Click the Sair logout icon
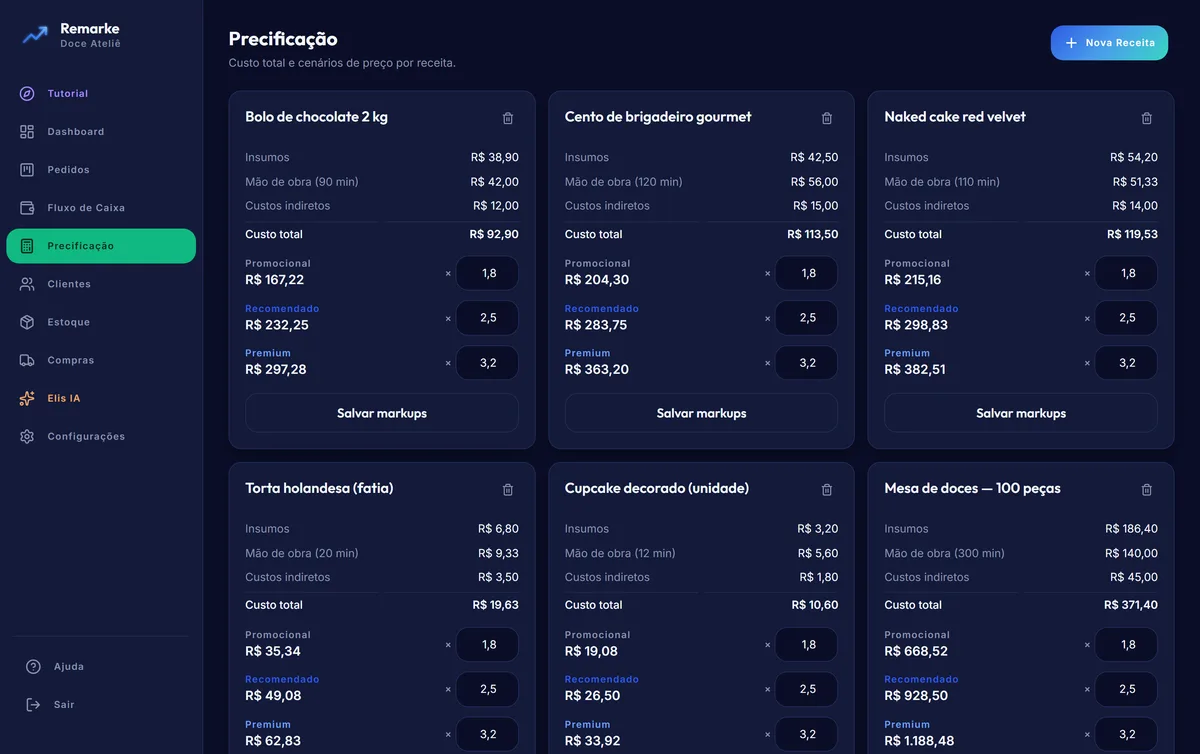Screen dimensions: 1200x754 point(33,705)
